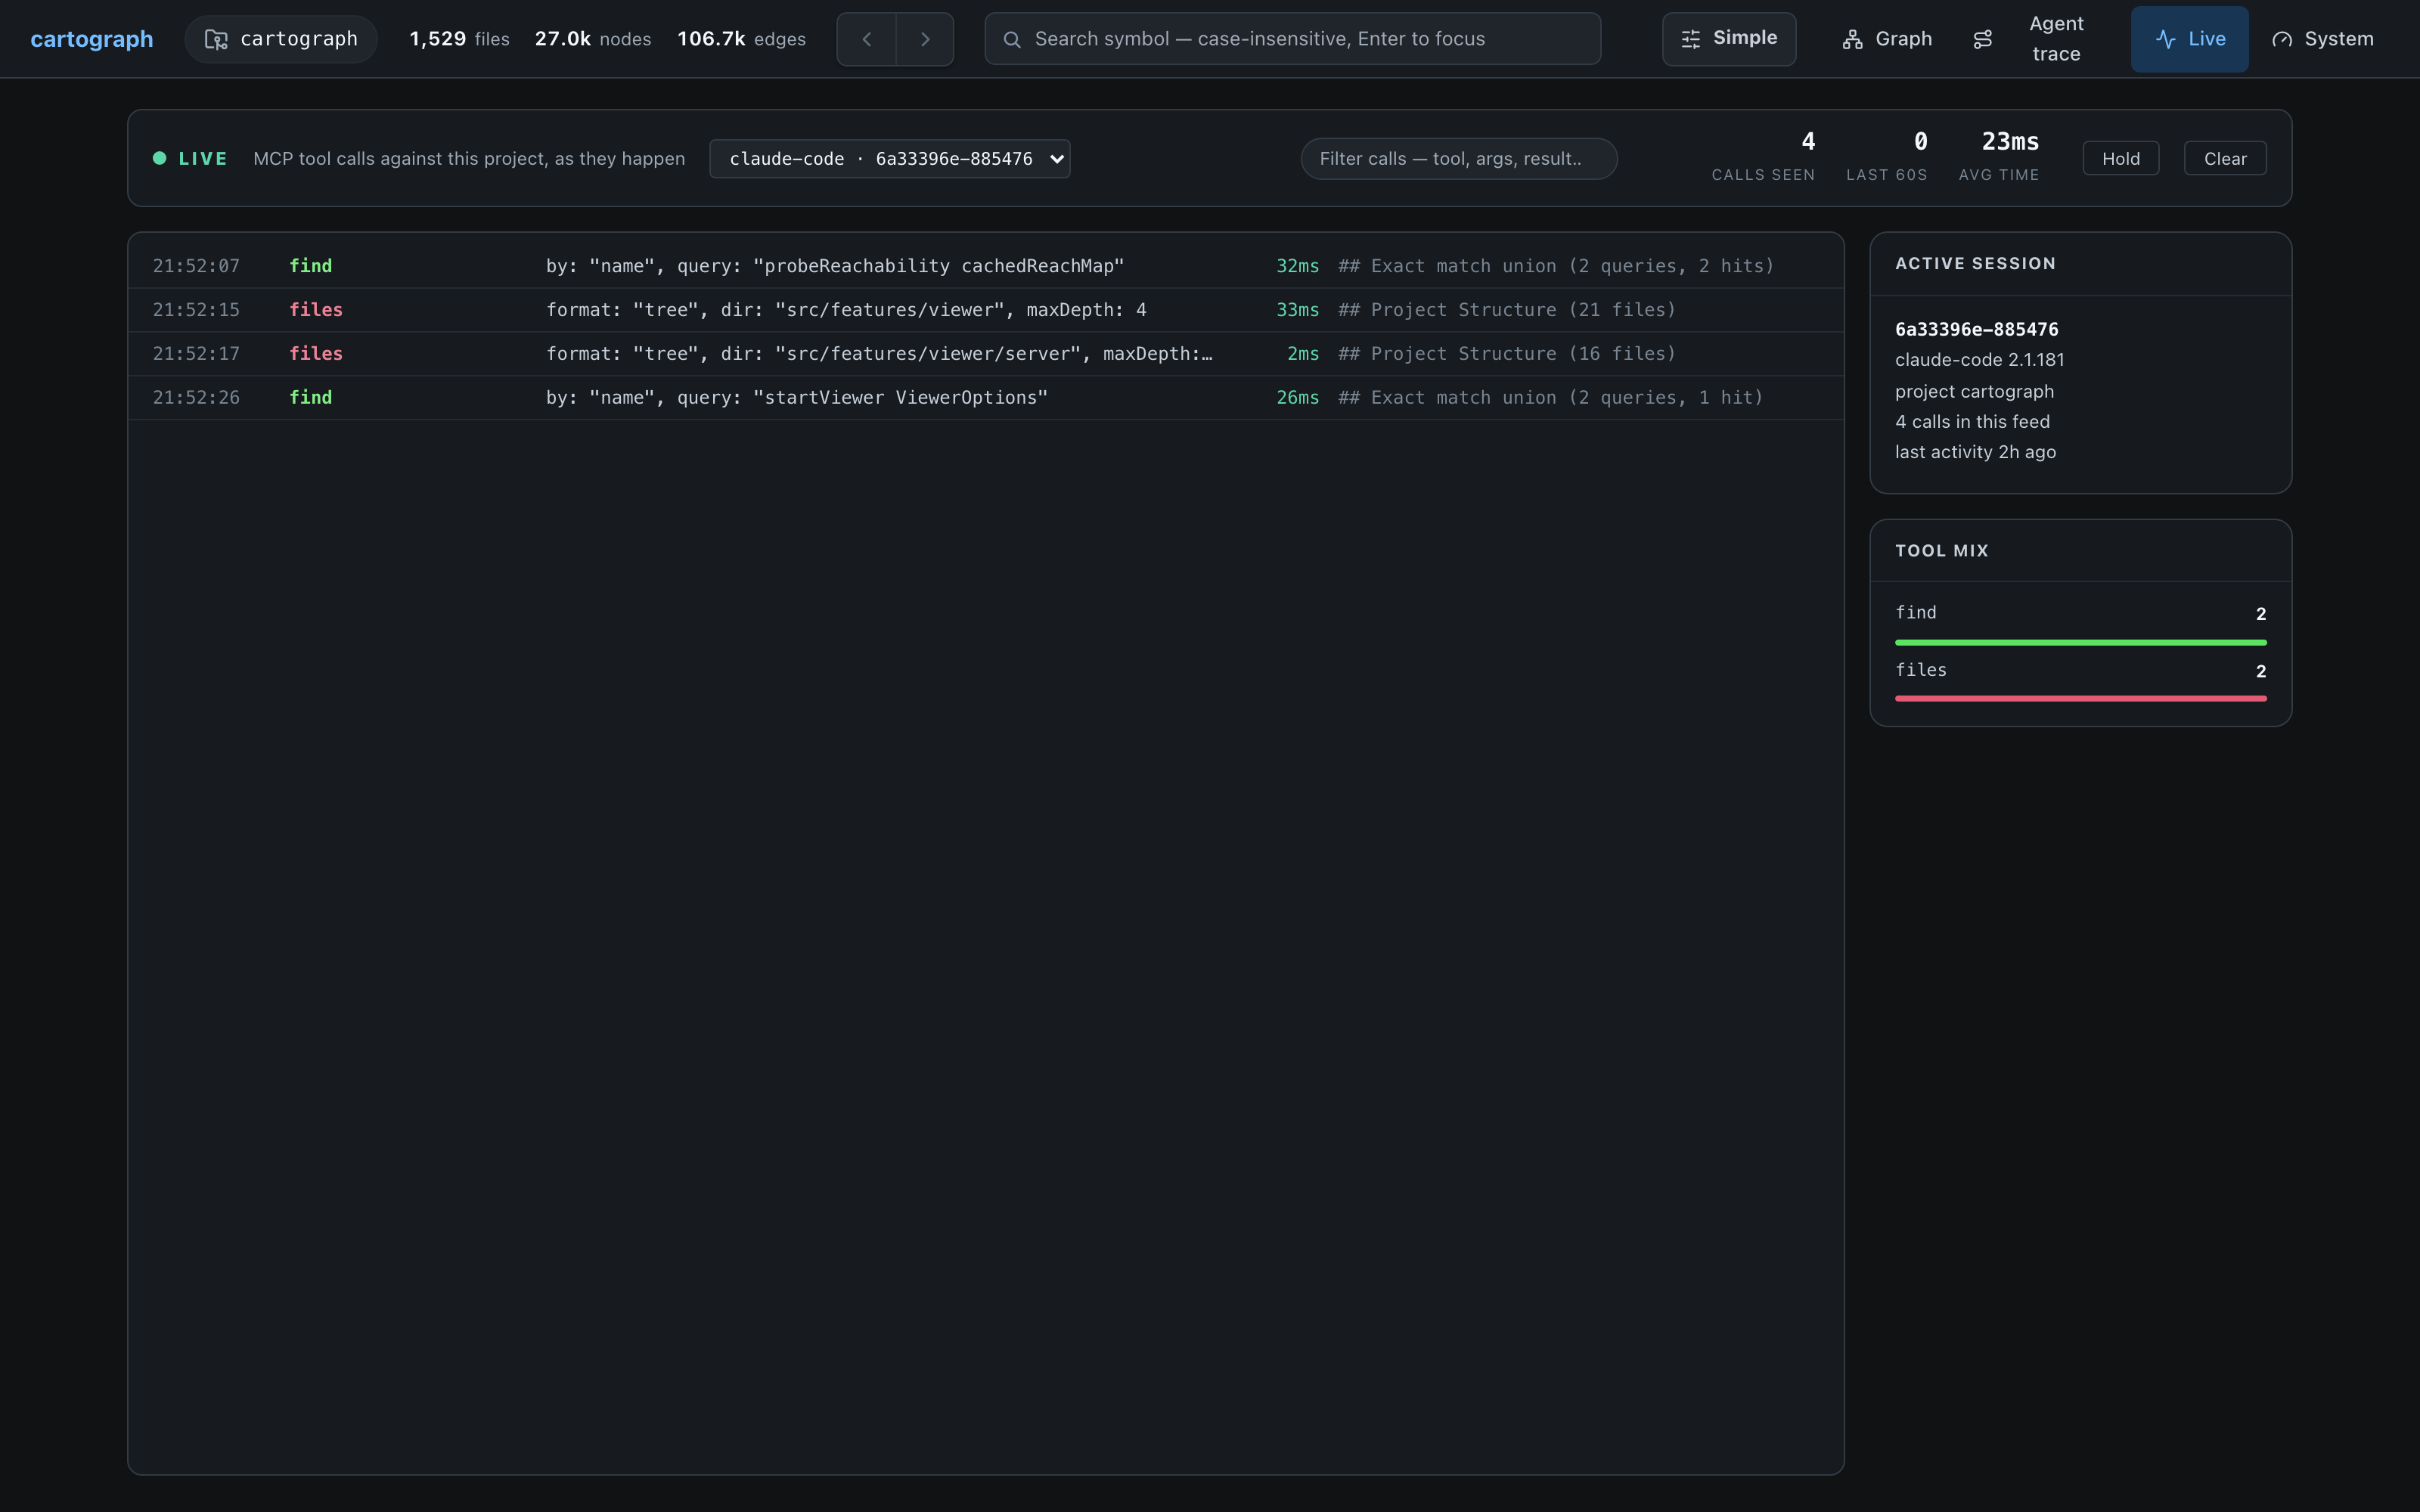2420x1512 pixels.
Task: Go back with the left chevron
Action: coord(866,39)
